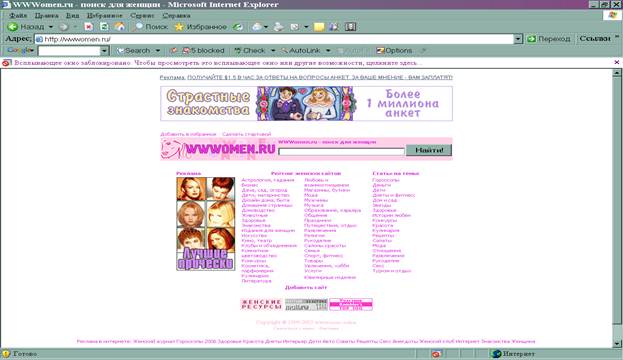Click the 'Туризм и отдых' articles link
The image size is (623, 360).
(392, 271)
